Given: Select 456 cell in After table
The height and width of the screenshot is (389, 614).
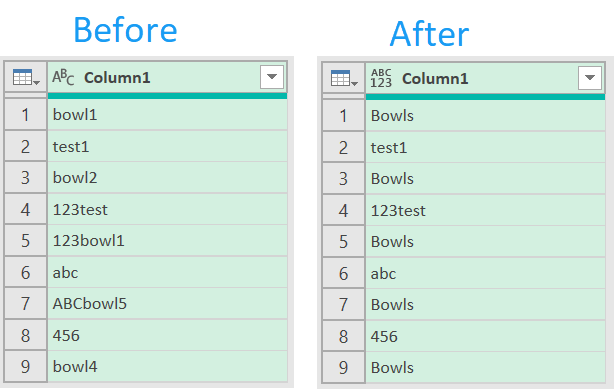Looking at the screenshot, I should pos(485,337).
